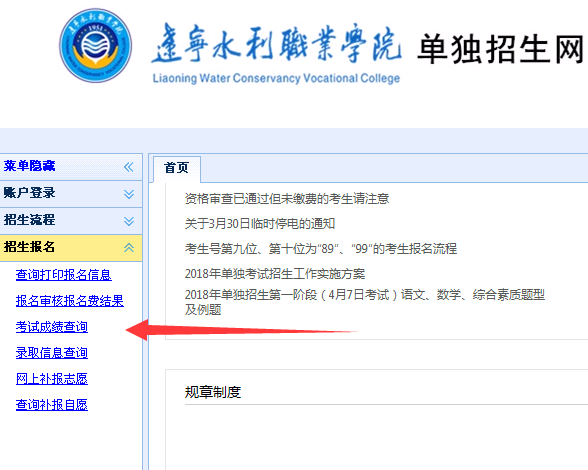Open the 首页 tab
This screenshot has height=470, width=588.
177,168
